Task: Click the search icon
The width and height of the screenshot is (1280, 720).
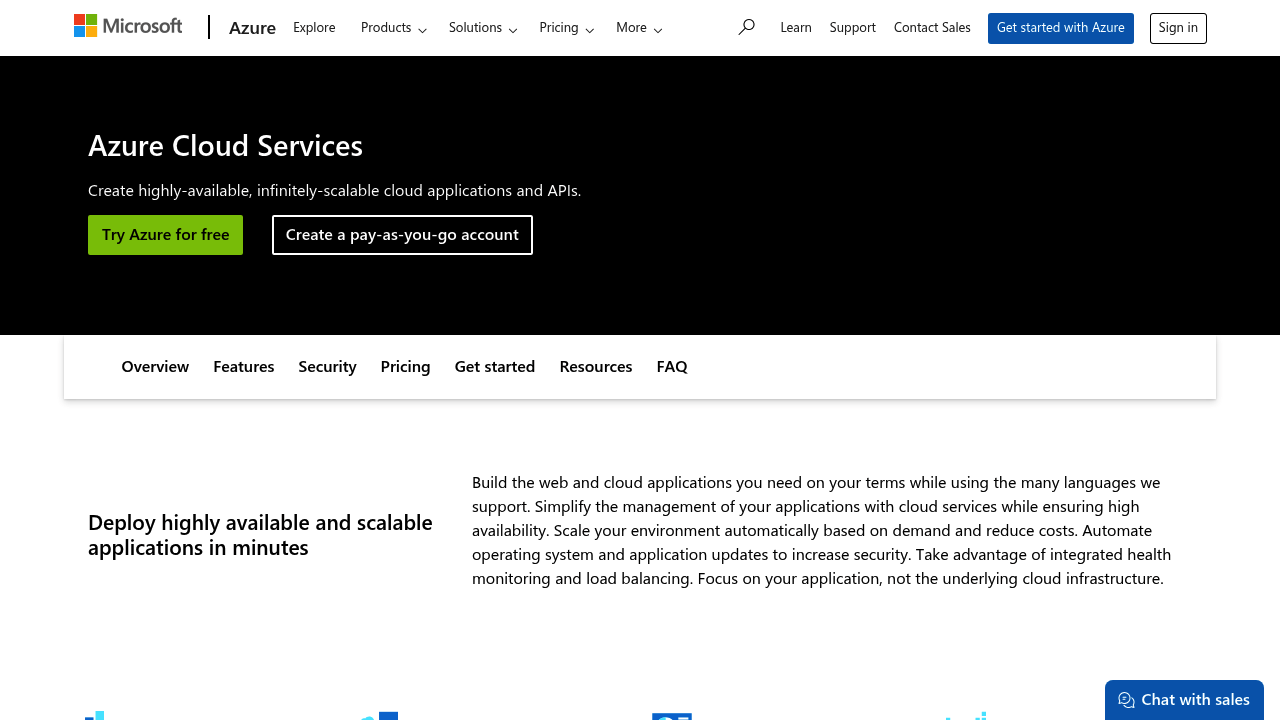Action: coord(745,27)
